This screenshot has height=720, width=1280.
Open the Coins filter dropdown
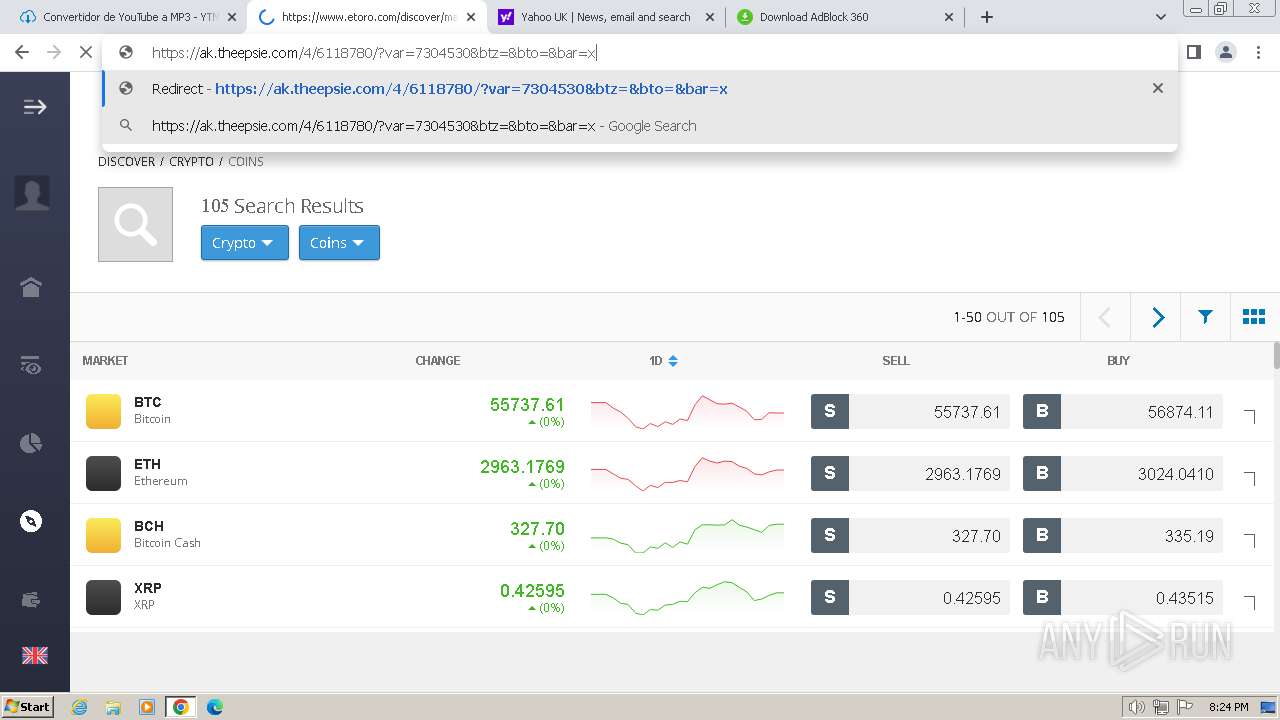(339, 243)
